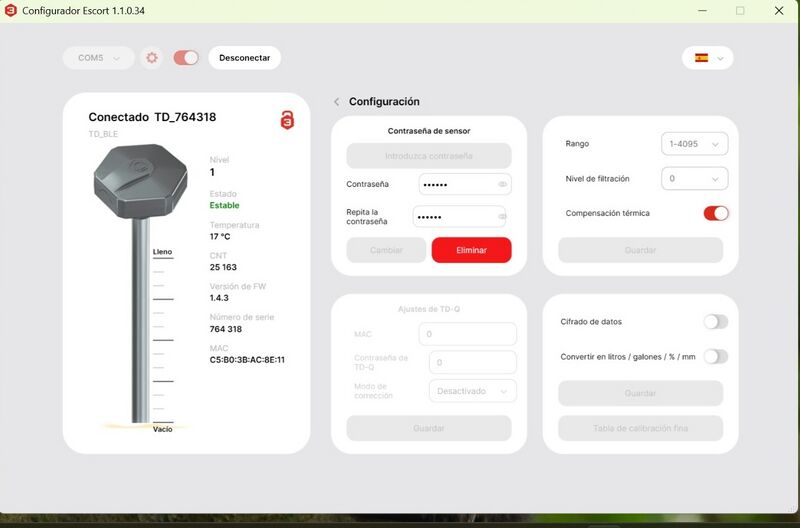
Task: Click the Contraseña de sensor heading
Action: [x=429, y=131]
